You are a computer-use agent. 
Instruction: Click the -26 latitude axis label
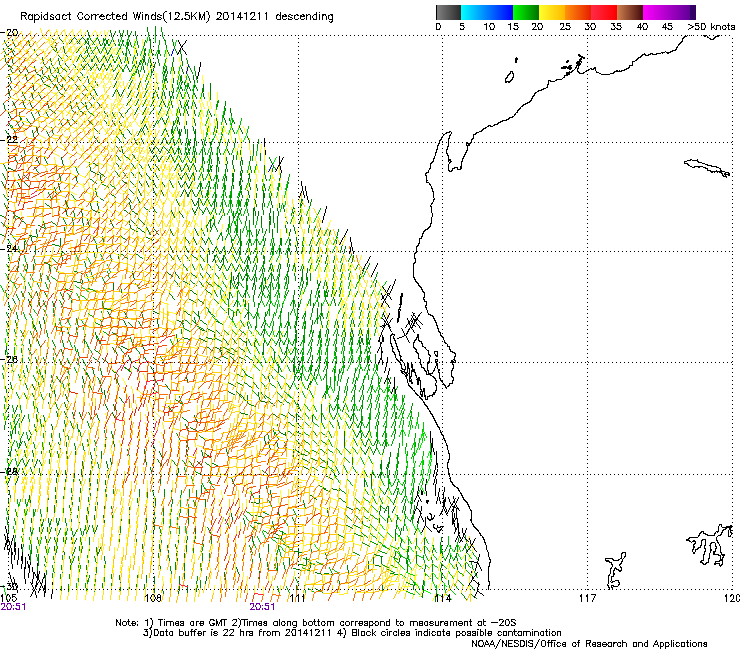coord(9,359)
